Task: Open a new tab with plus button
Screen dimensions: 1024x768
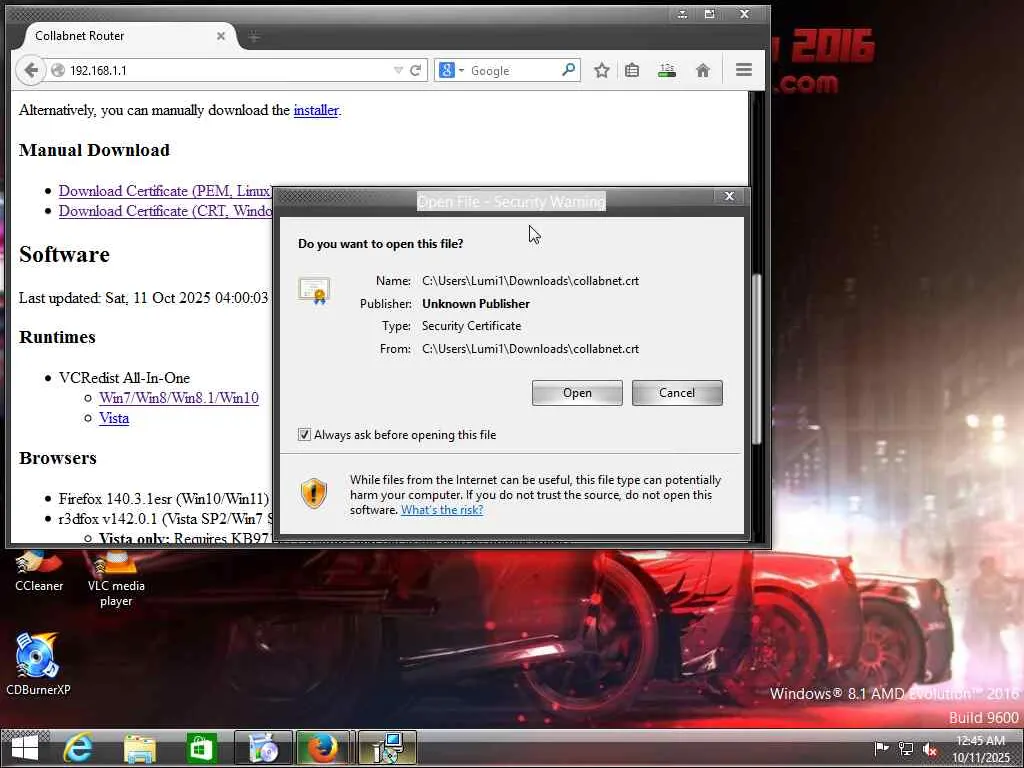Action: click(x=253, y=37)
